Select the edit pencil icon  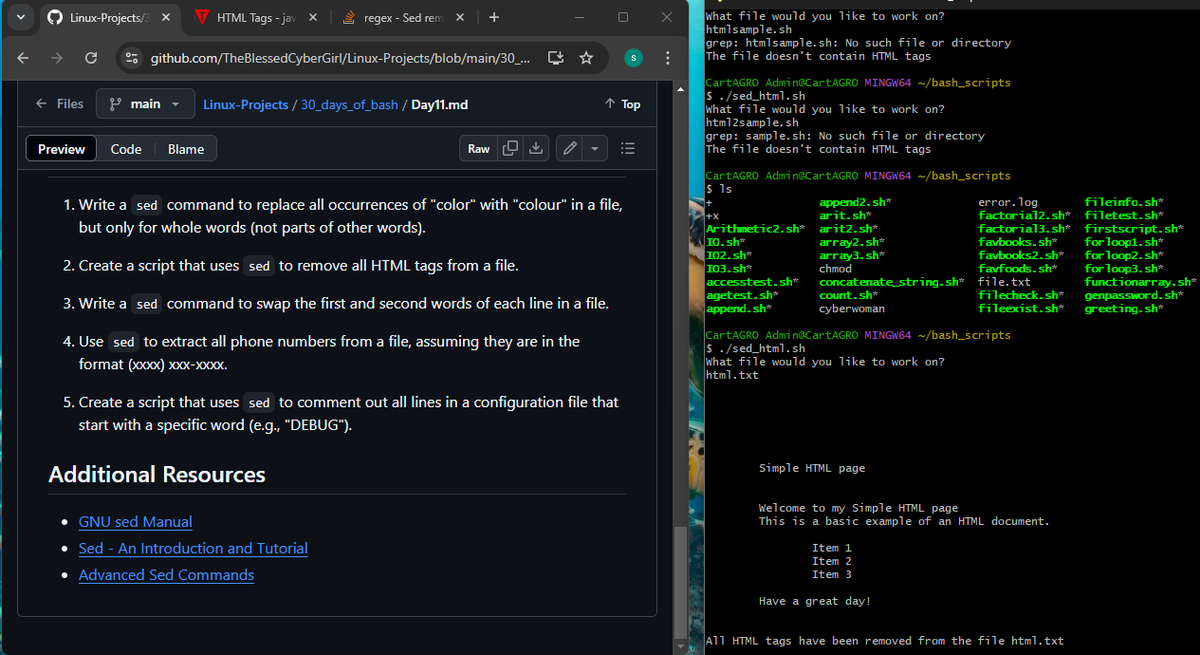(567, 147)
